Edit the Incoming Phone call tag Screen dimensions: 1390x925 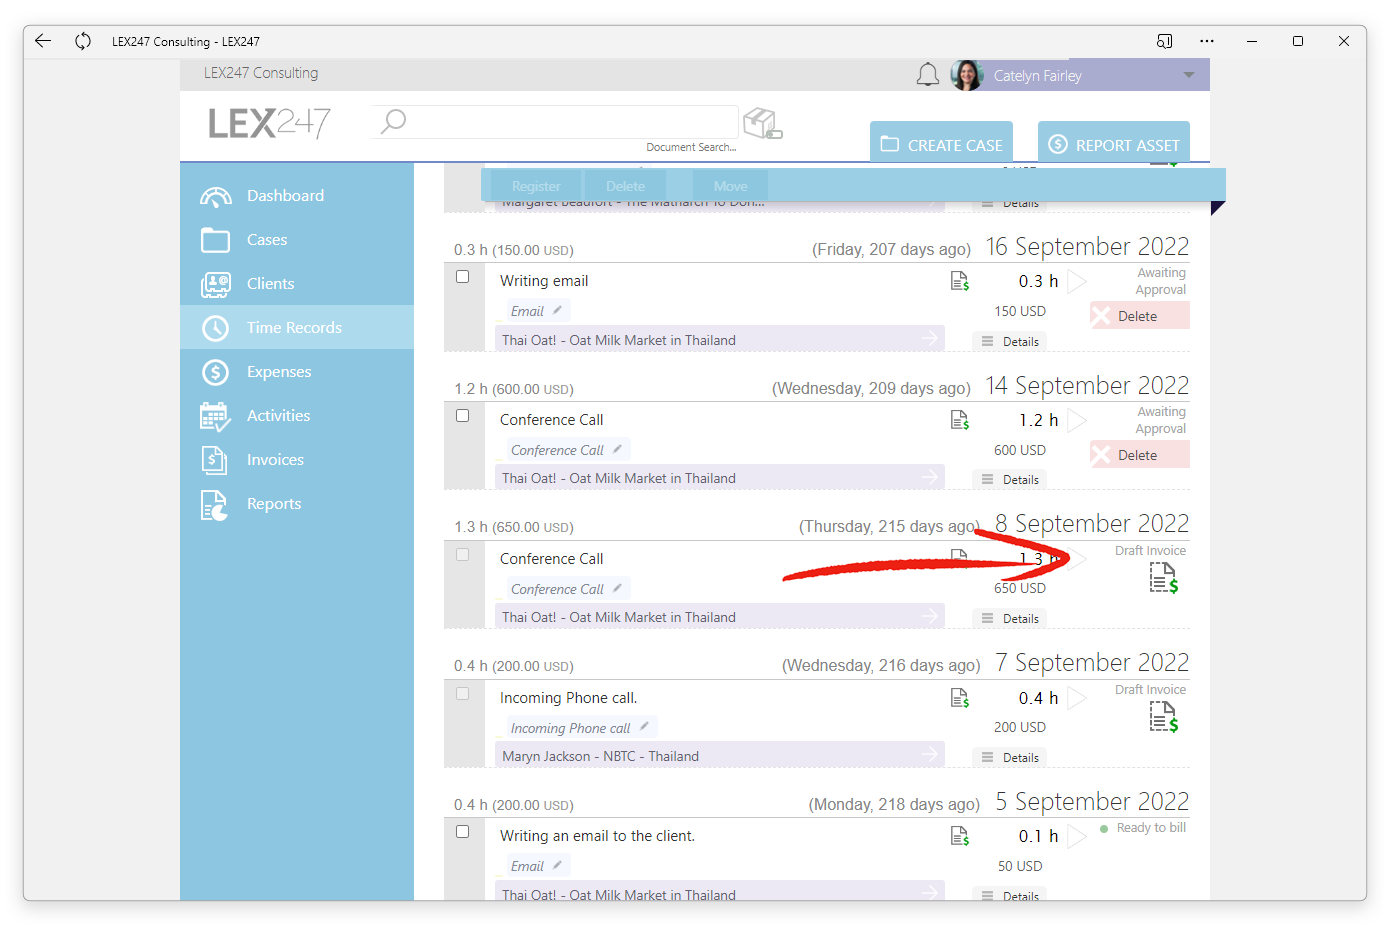click(644, 727)
